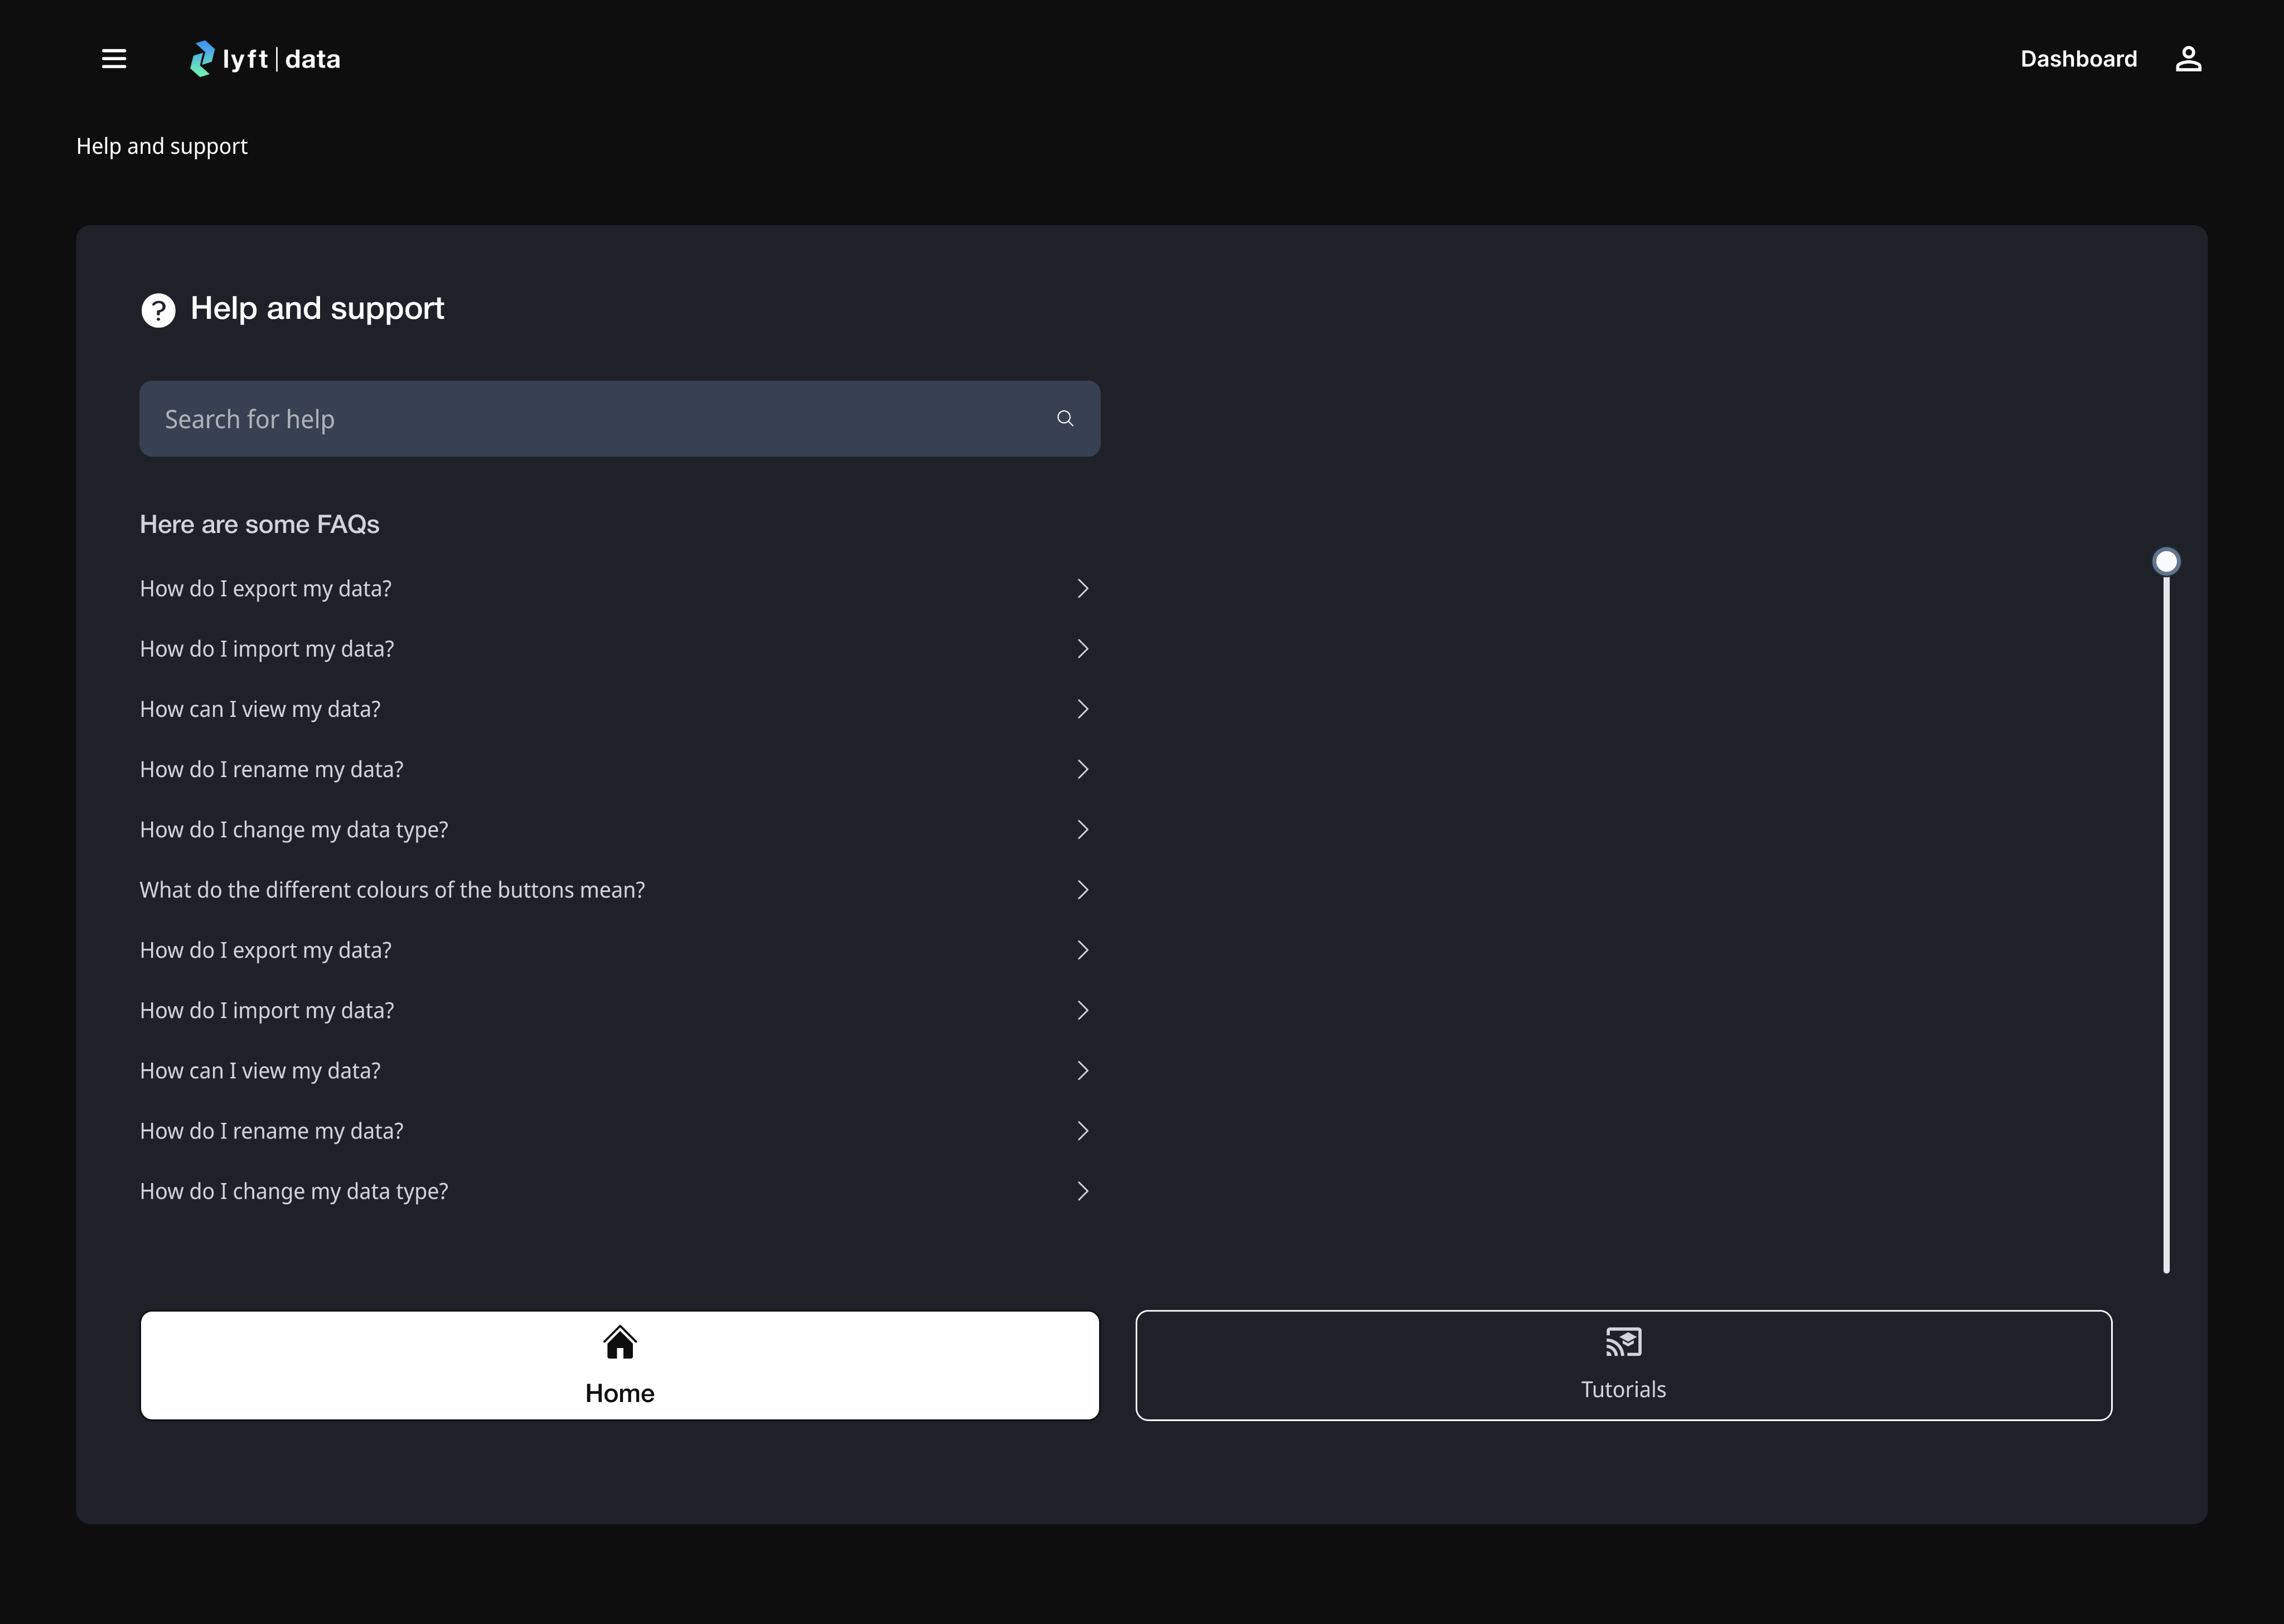Expand second "How do I export my data?" chevron
This screenshot has width=2284, height=1624.
coord(1082,950)
